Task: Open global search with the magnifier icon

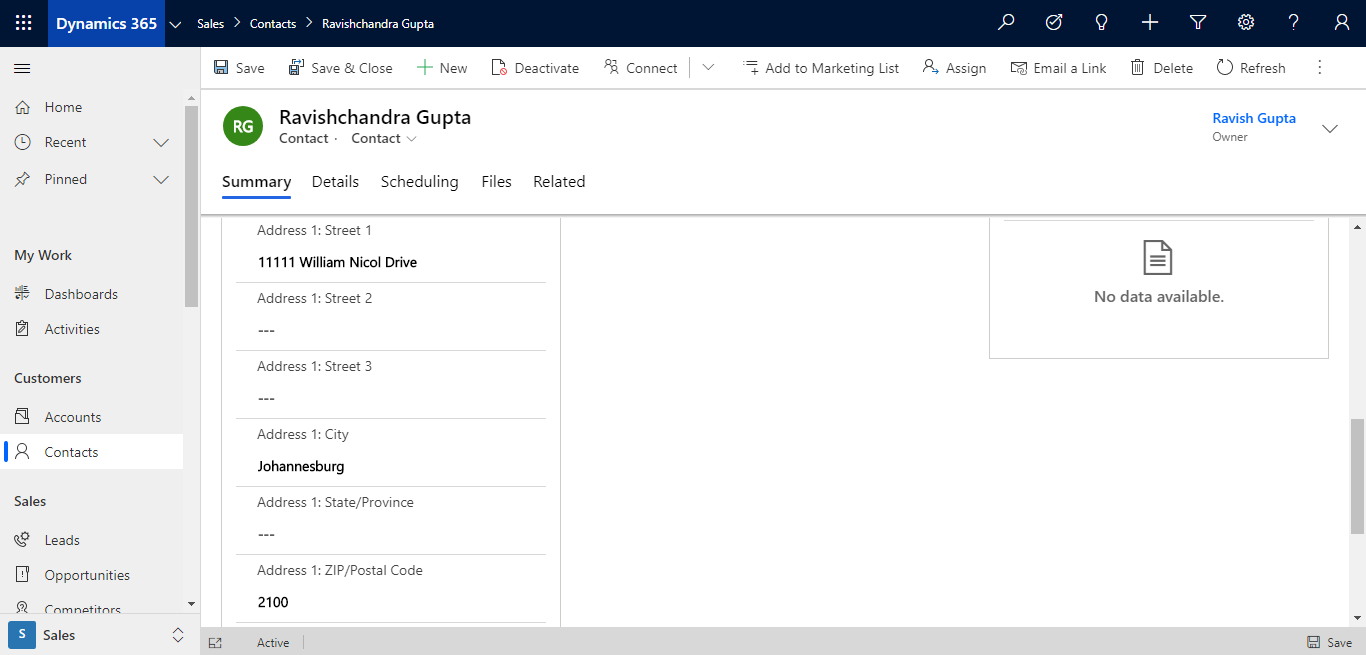Action: 1006,22
